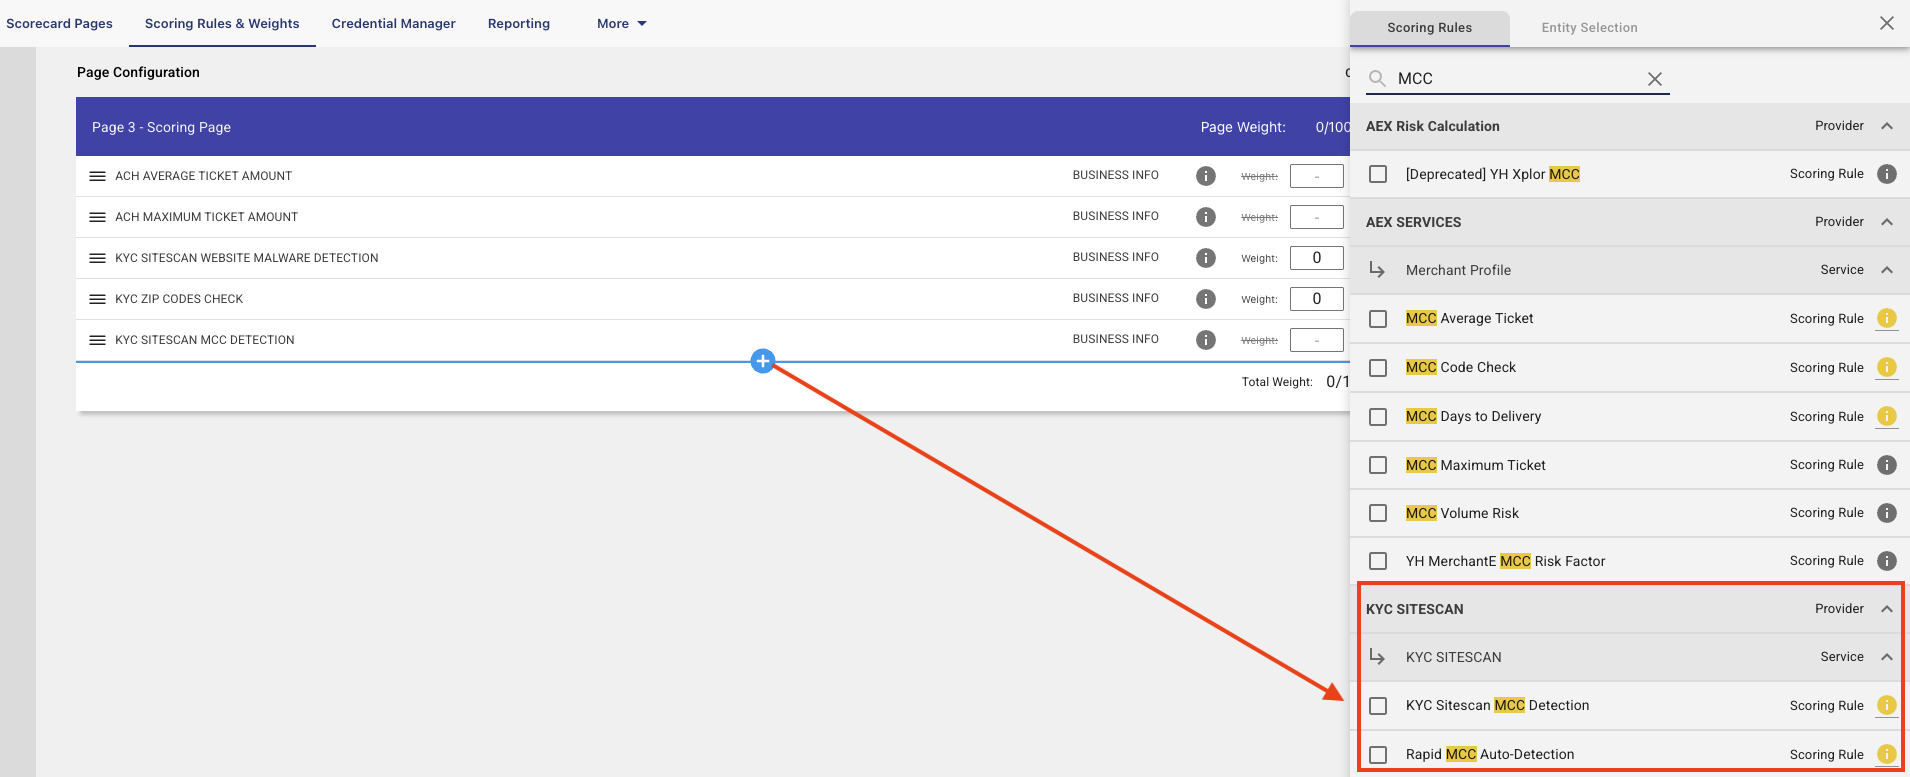
Task: Click weight box for KYC Sitescan MCC Detection
Action: [1316, 340]
